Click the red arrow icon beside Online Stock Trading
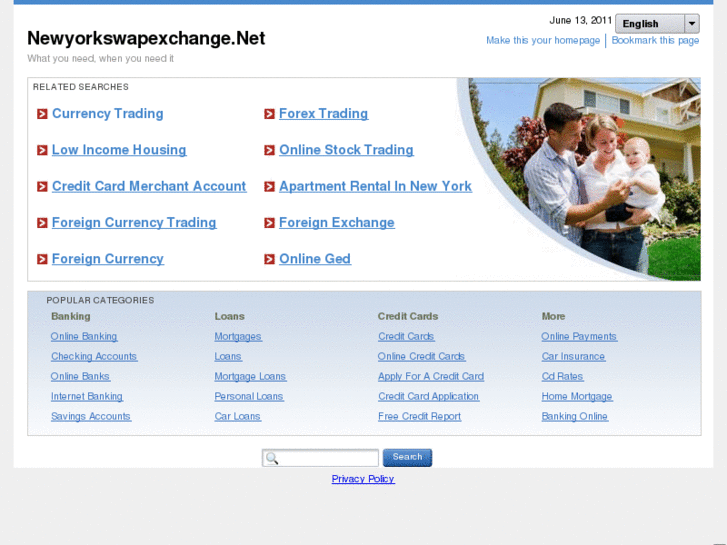Screen dimensions: 727x545 (269, 150)
